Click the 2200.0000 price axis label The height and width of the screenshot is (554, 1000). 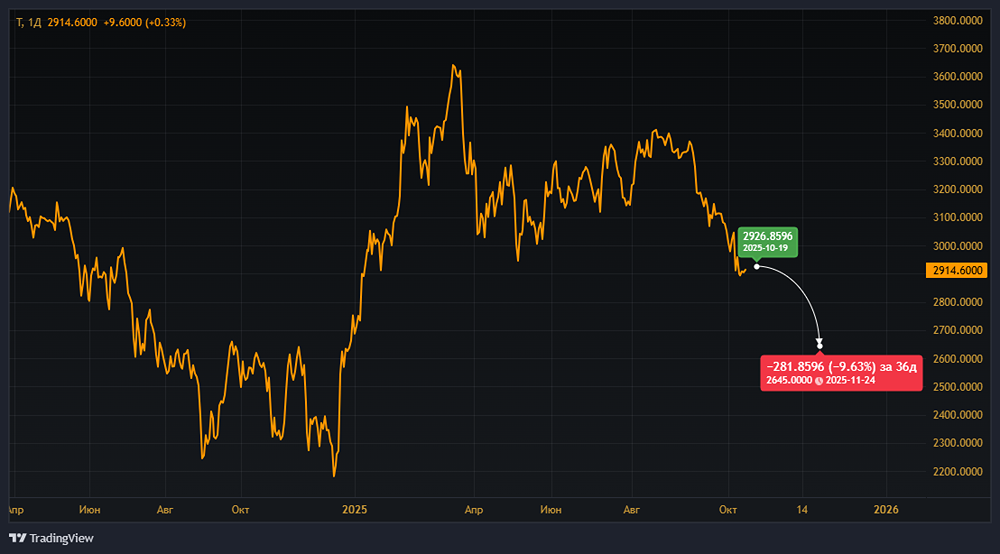[957, 472]
